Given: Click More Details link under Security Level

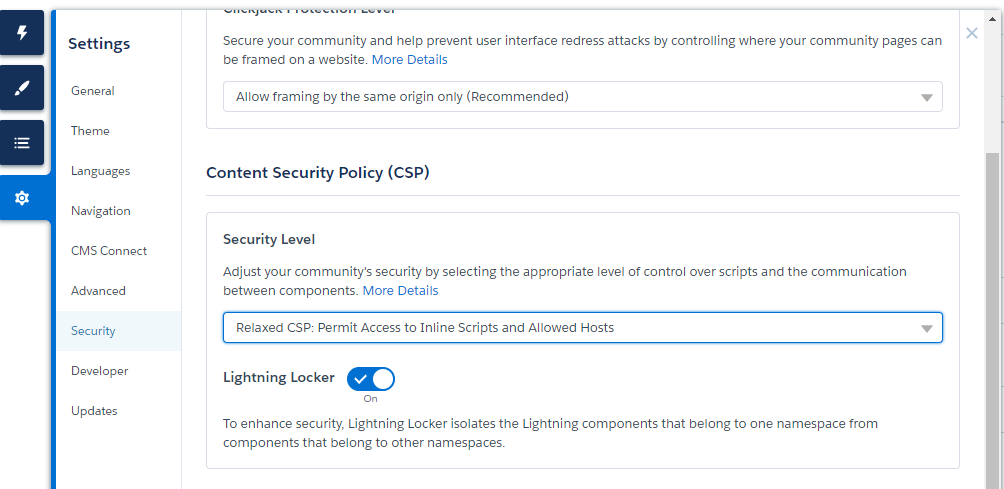Looking at the screenshot, I should coord(400,291).
